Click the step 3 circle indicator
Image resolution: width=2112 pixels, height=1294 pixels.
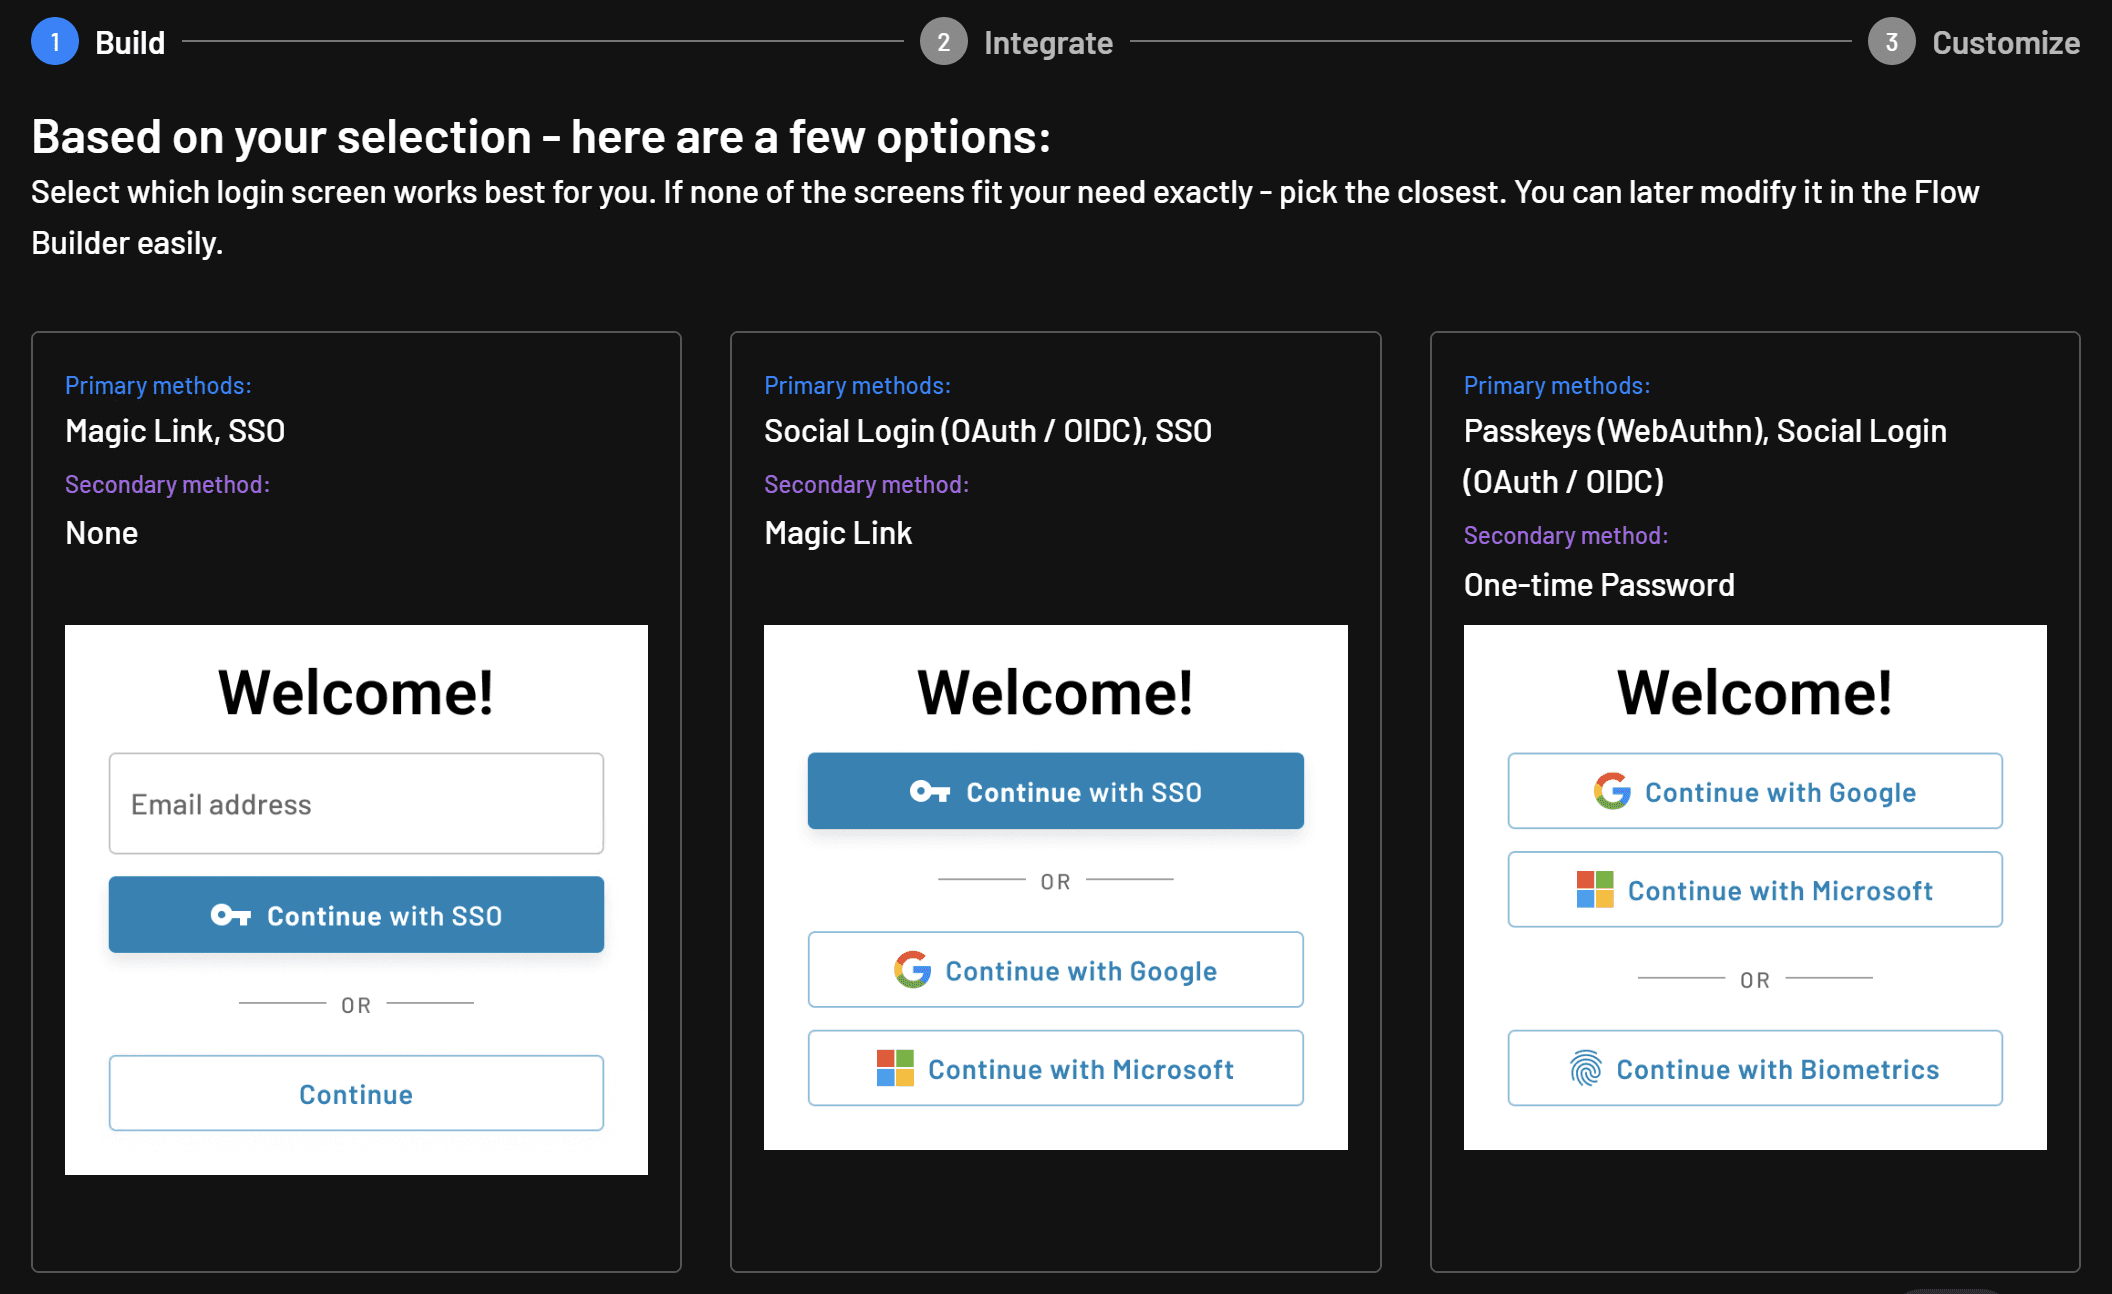click(x=1891, y=41)
